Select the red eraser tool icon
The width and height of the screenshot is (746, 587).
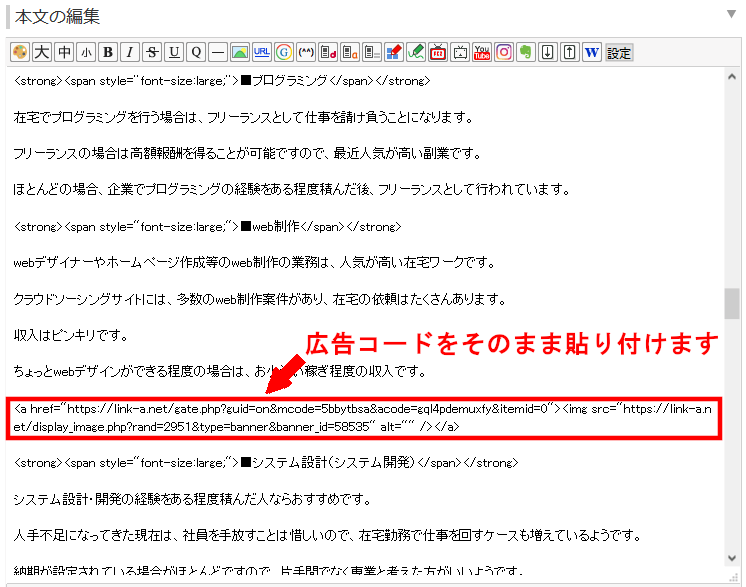(x=393, y=52)
